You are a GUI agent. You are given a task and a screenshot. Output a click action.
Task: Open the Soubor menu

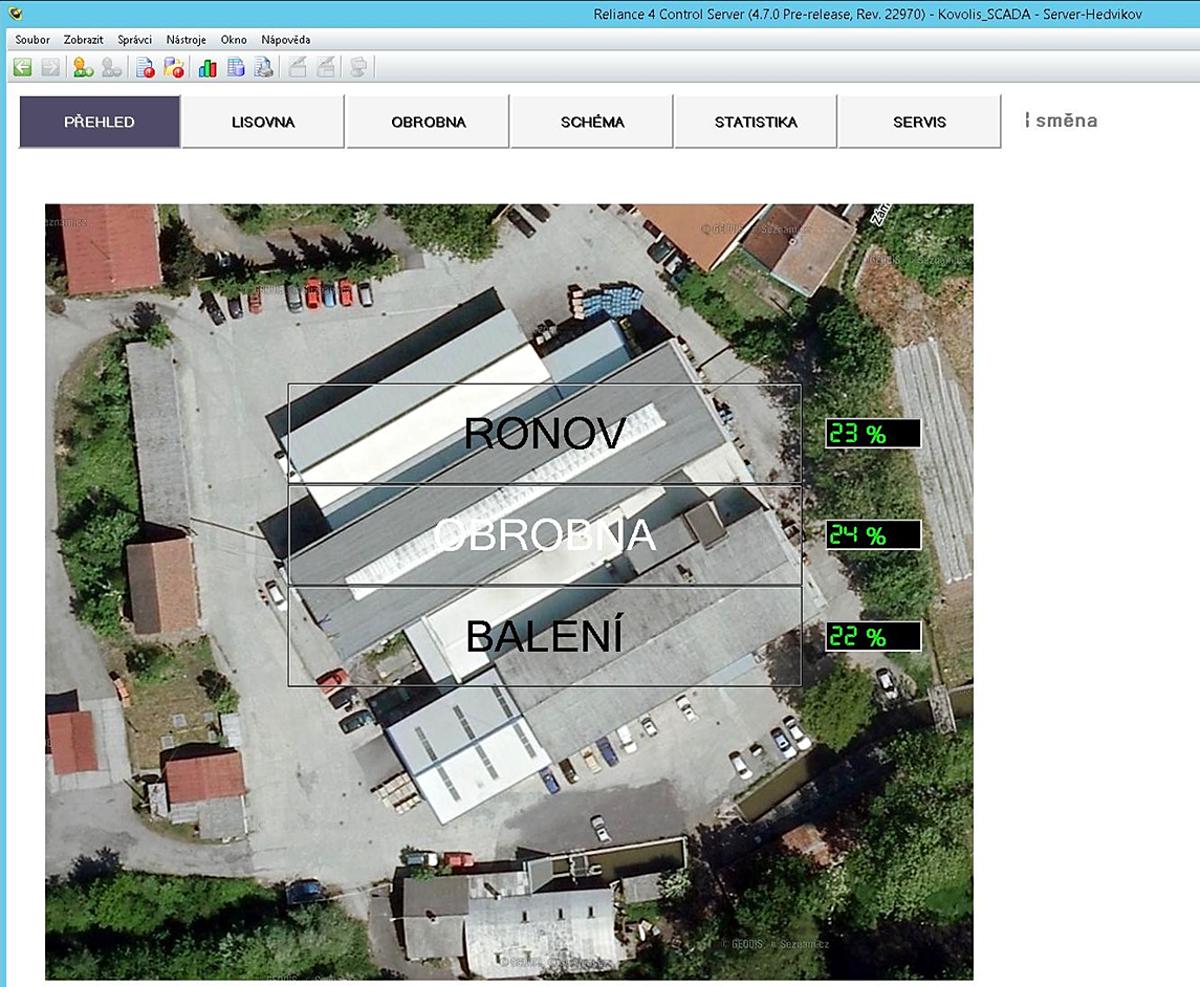(x=32, y=40)
